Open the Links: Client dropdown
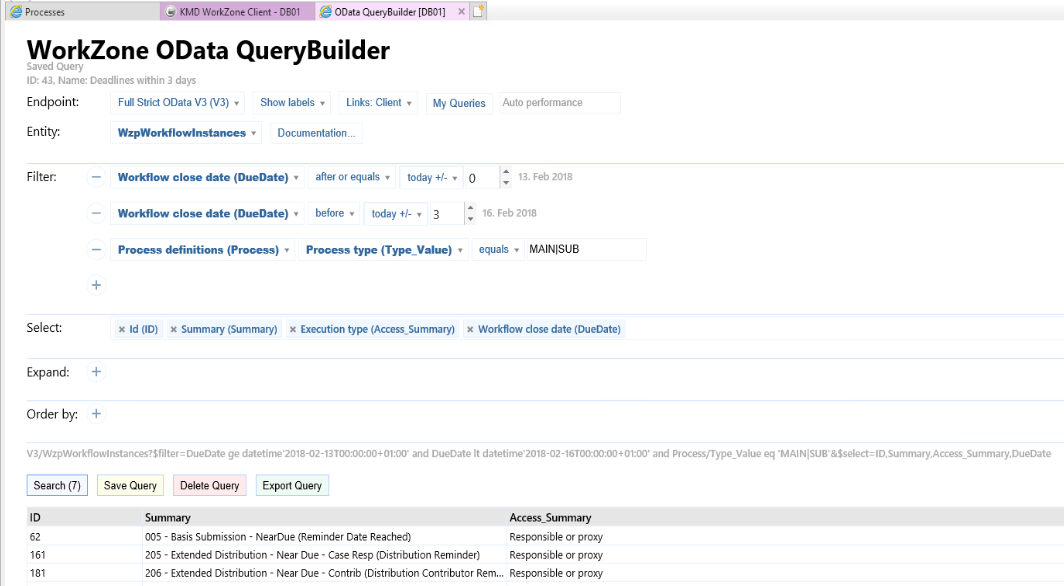This screenshot has height=586, width=1064. [x=379, y=102]
